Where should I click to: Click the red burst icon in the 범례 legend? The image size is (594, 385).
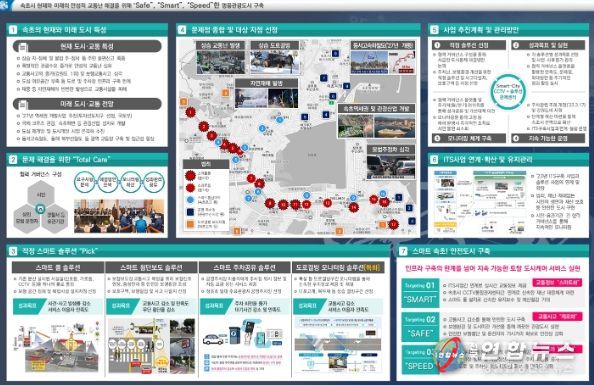[190, 175]
